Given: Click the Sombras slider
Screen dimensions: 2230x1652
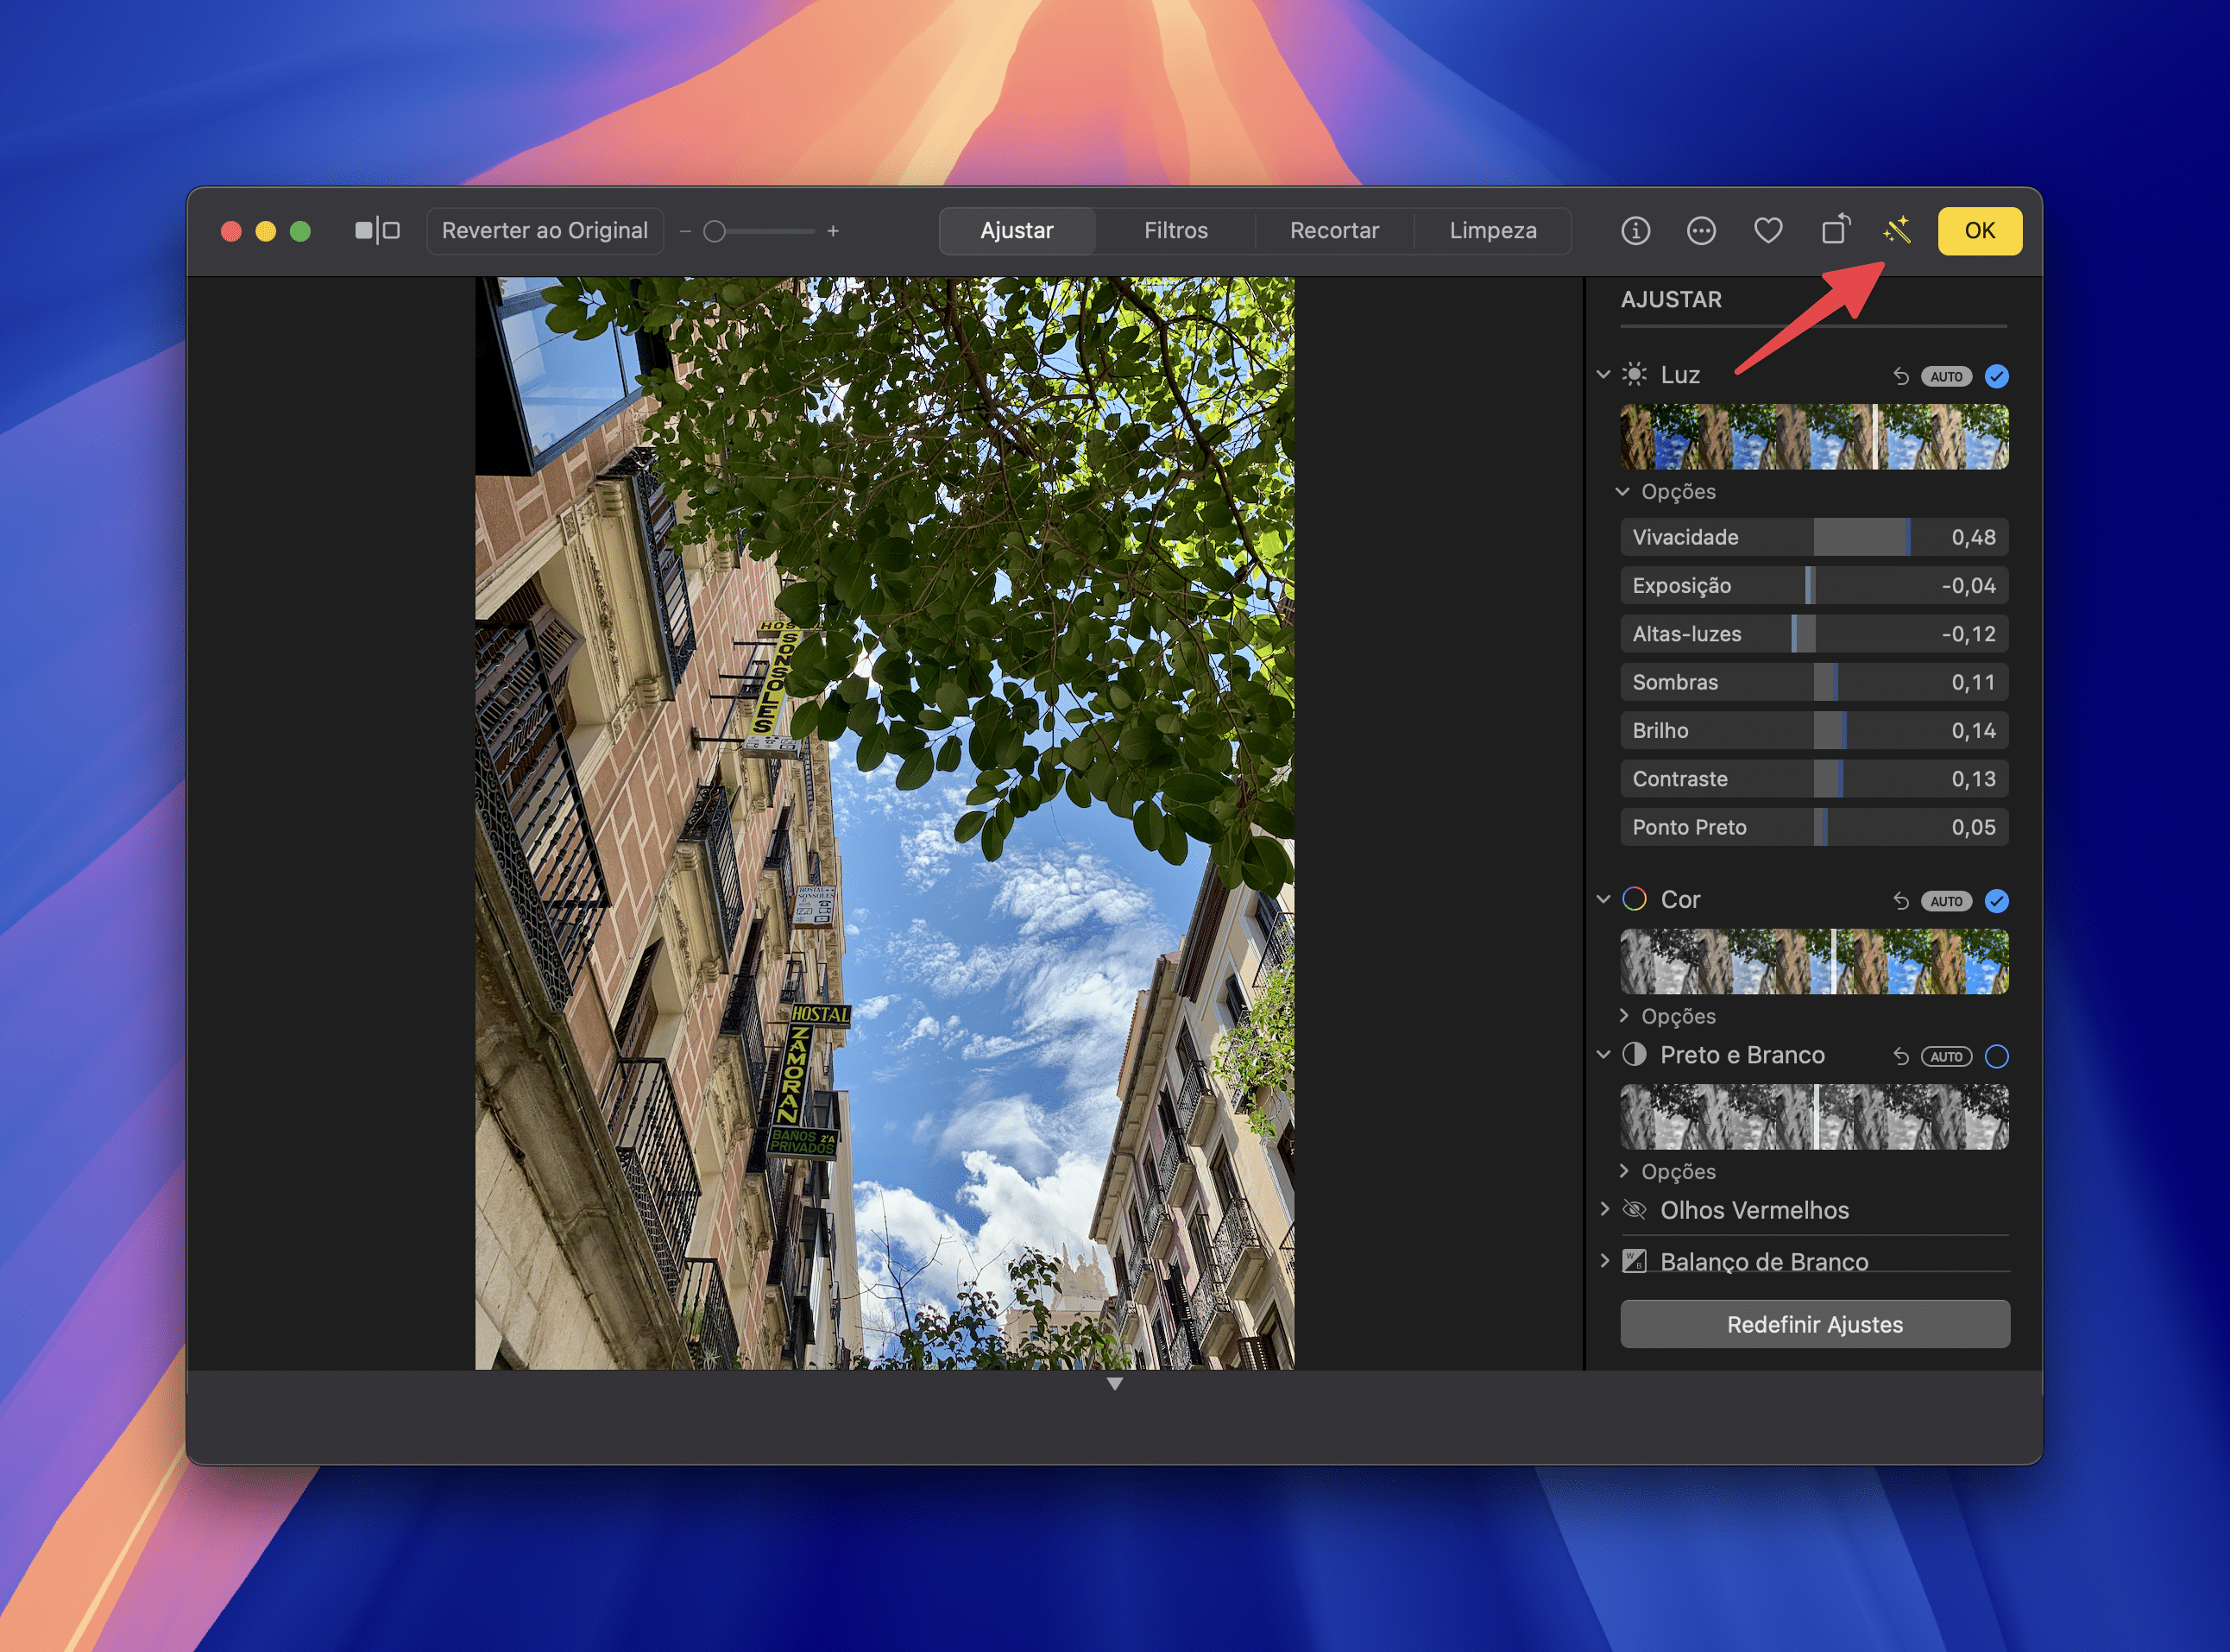Looking at the screenshot, I should tap(1814, 682).
